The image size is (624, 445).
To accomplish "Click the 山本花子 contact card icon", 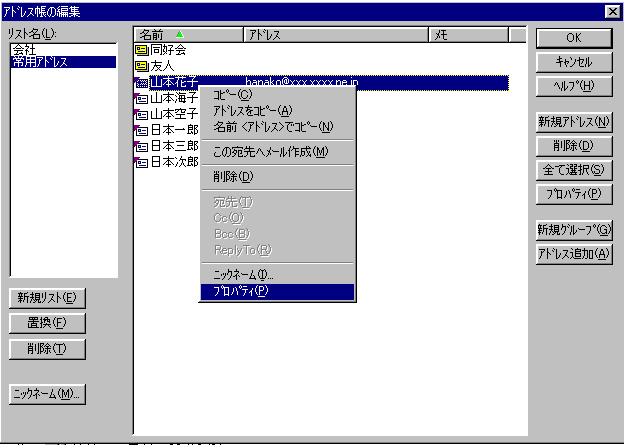I will [x=141, y=82].
